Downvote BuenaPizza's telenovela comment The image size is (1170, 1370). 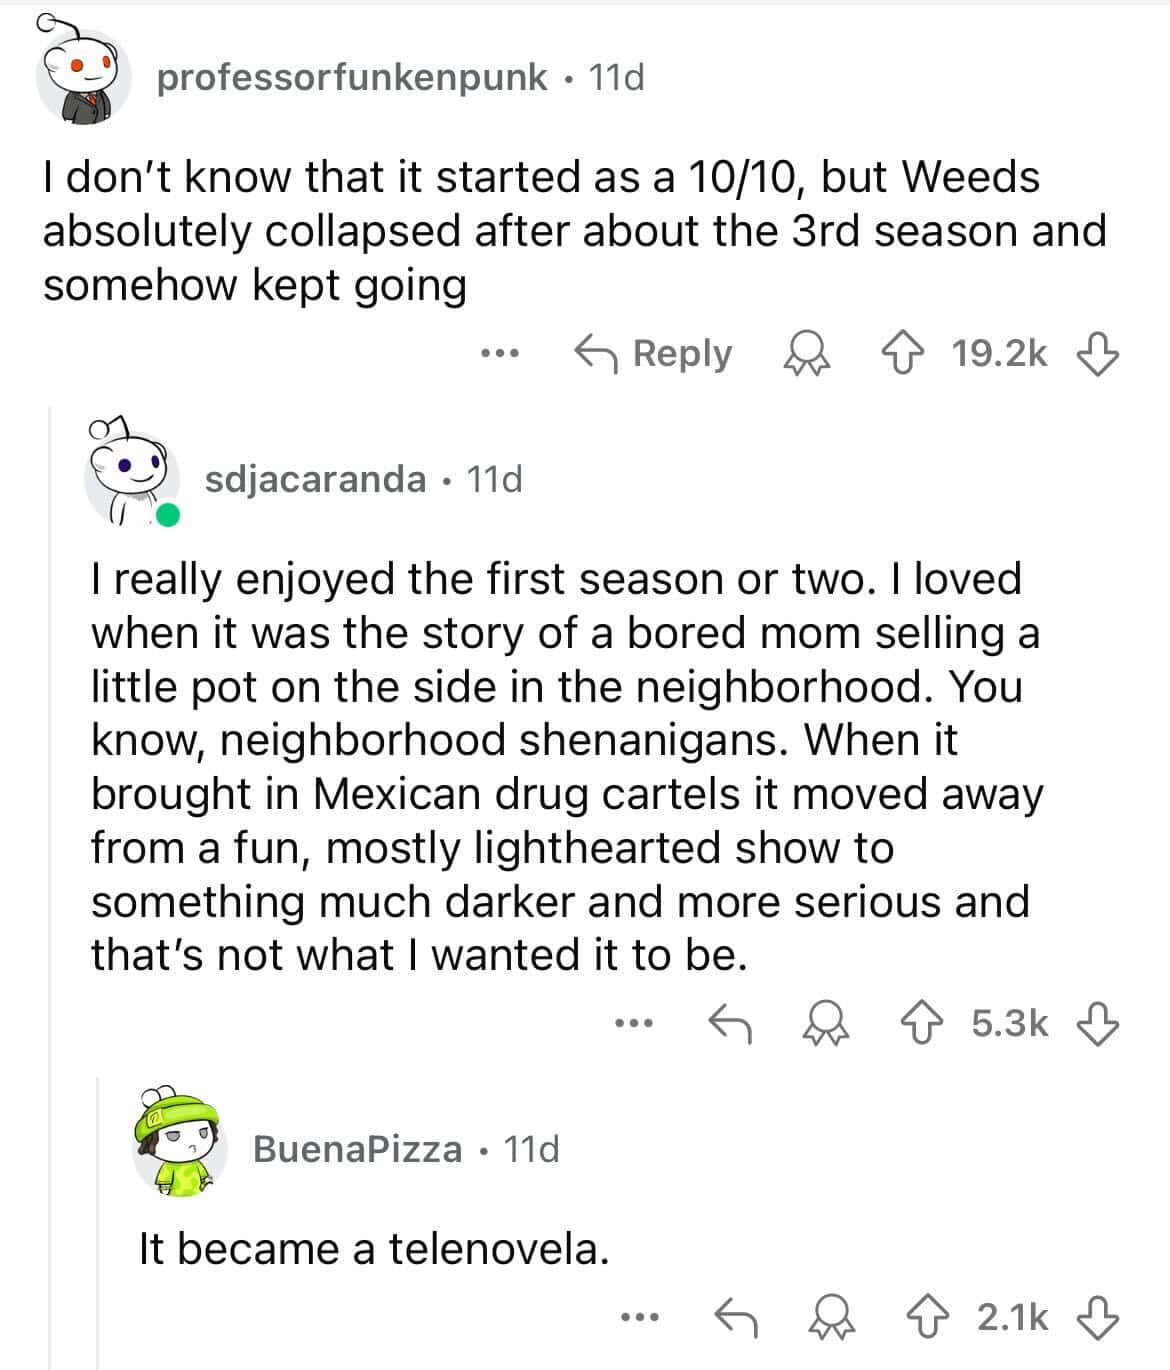[x=1097, y=1316]
